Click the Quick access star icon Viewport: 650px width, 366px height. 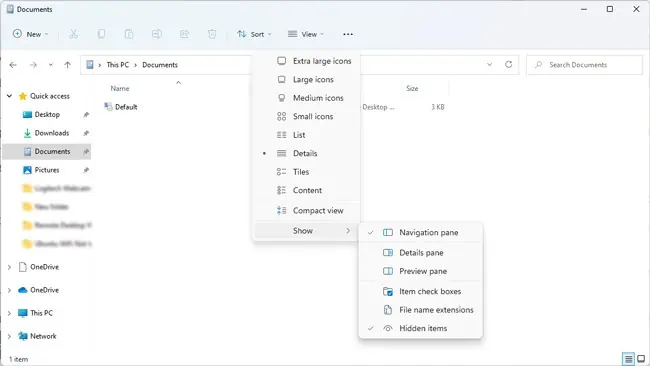click(23, 96)
